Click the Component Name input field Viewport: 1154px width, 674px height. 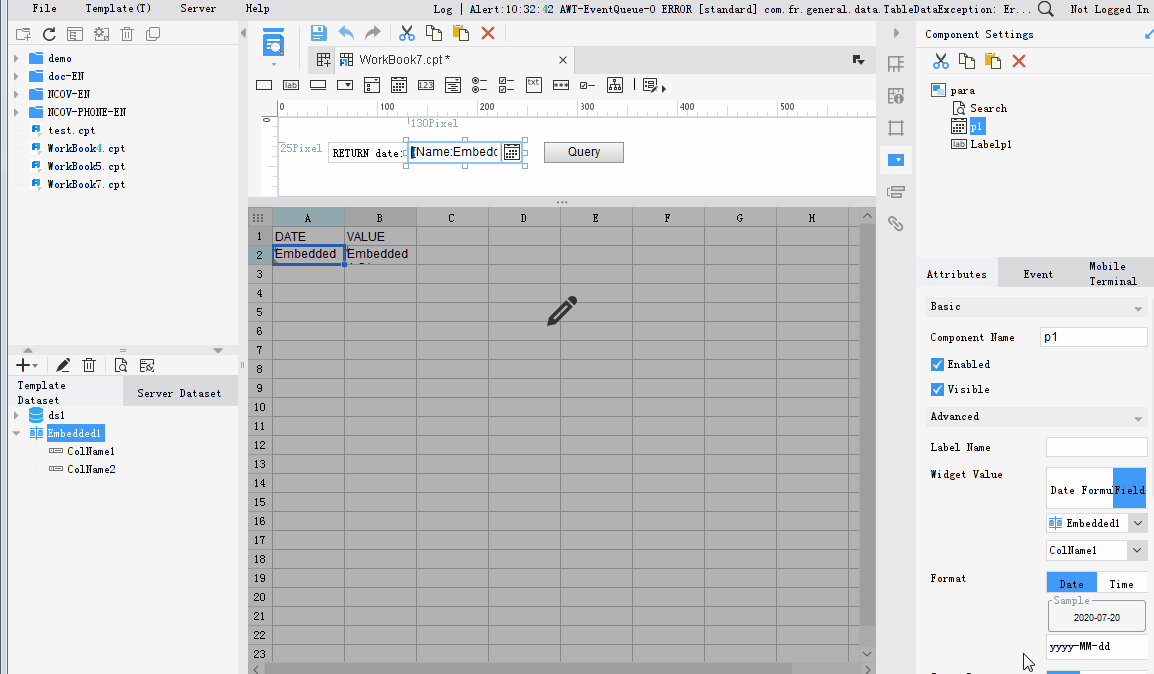click(1094, 337)
